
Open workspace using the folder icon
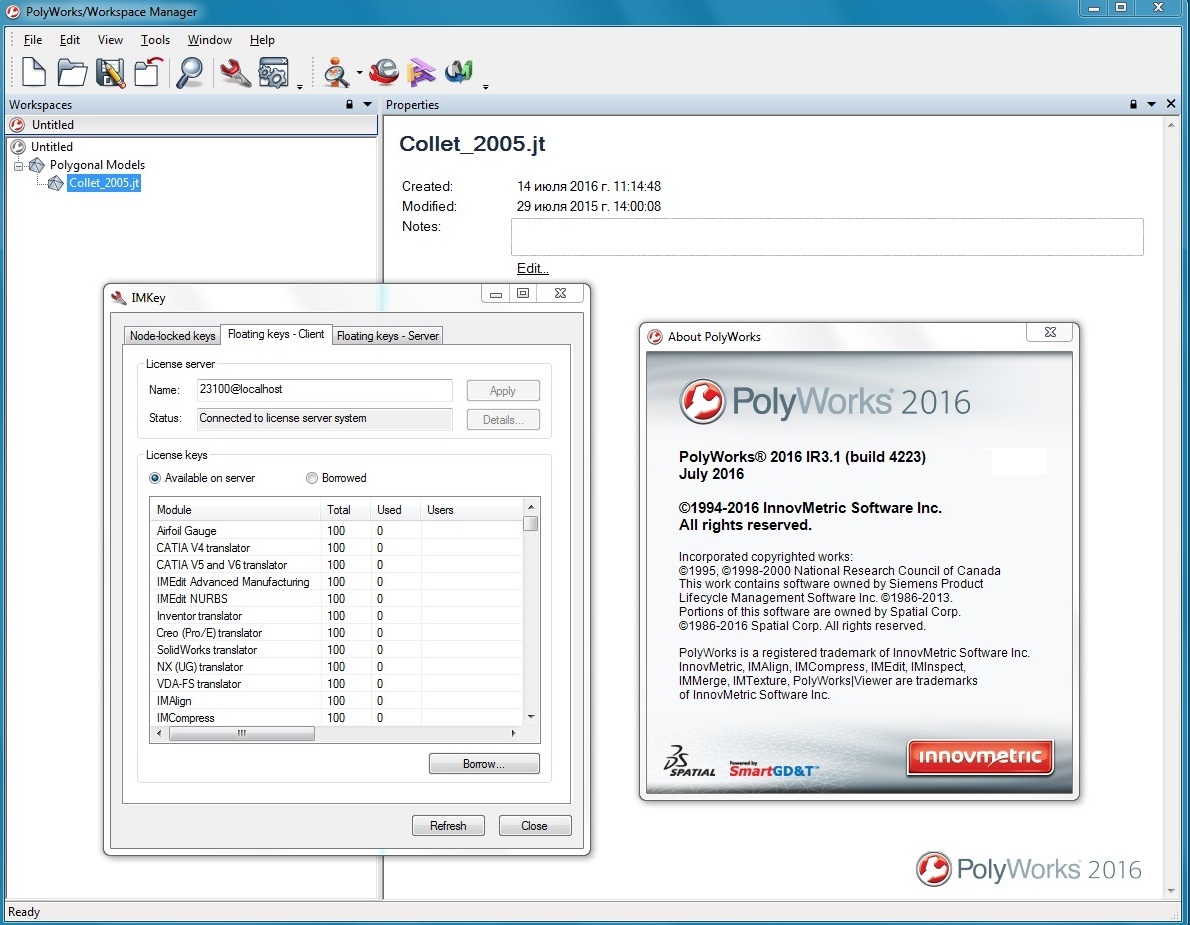point(72,73)
